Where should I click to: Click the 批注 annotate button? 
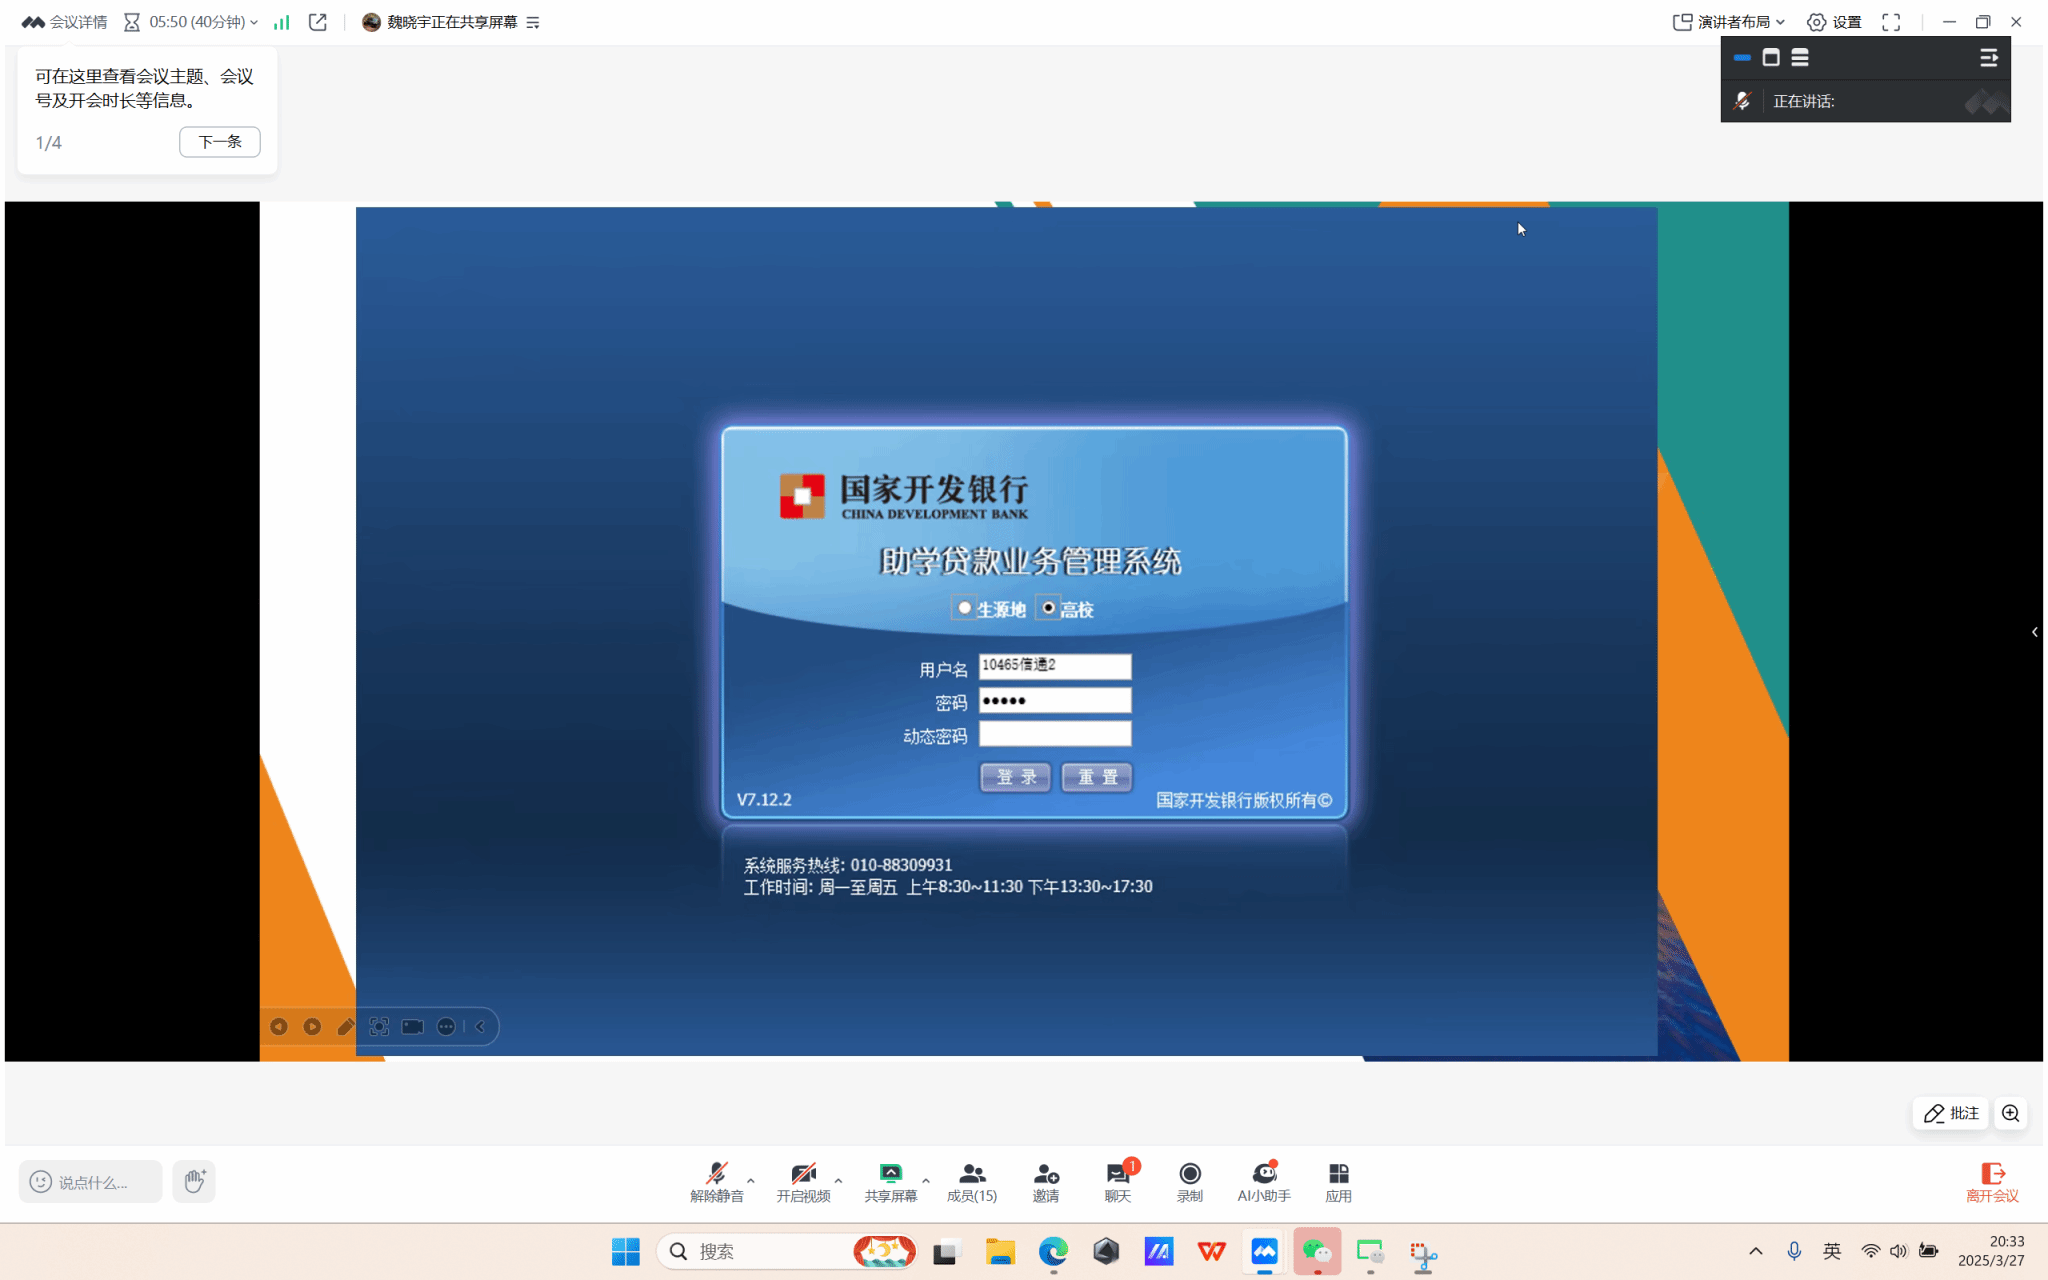tap(1951, 1113)
